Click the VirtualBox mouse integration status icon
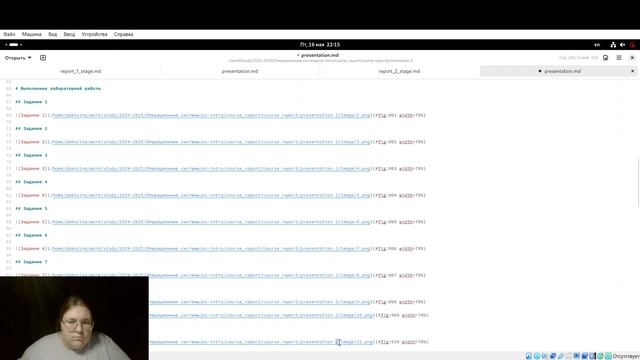Viewport: 640px width, 360px height. coord(600,356)
